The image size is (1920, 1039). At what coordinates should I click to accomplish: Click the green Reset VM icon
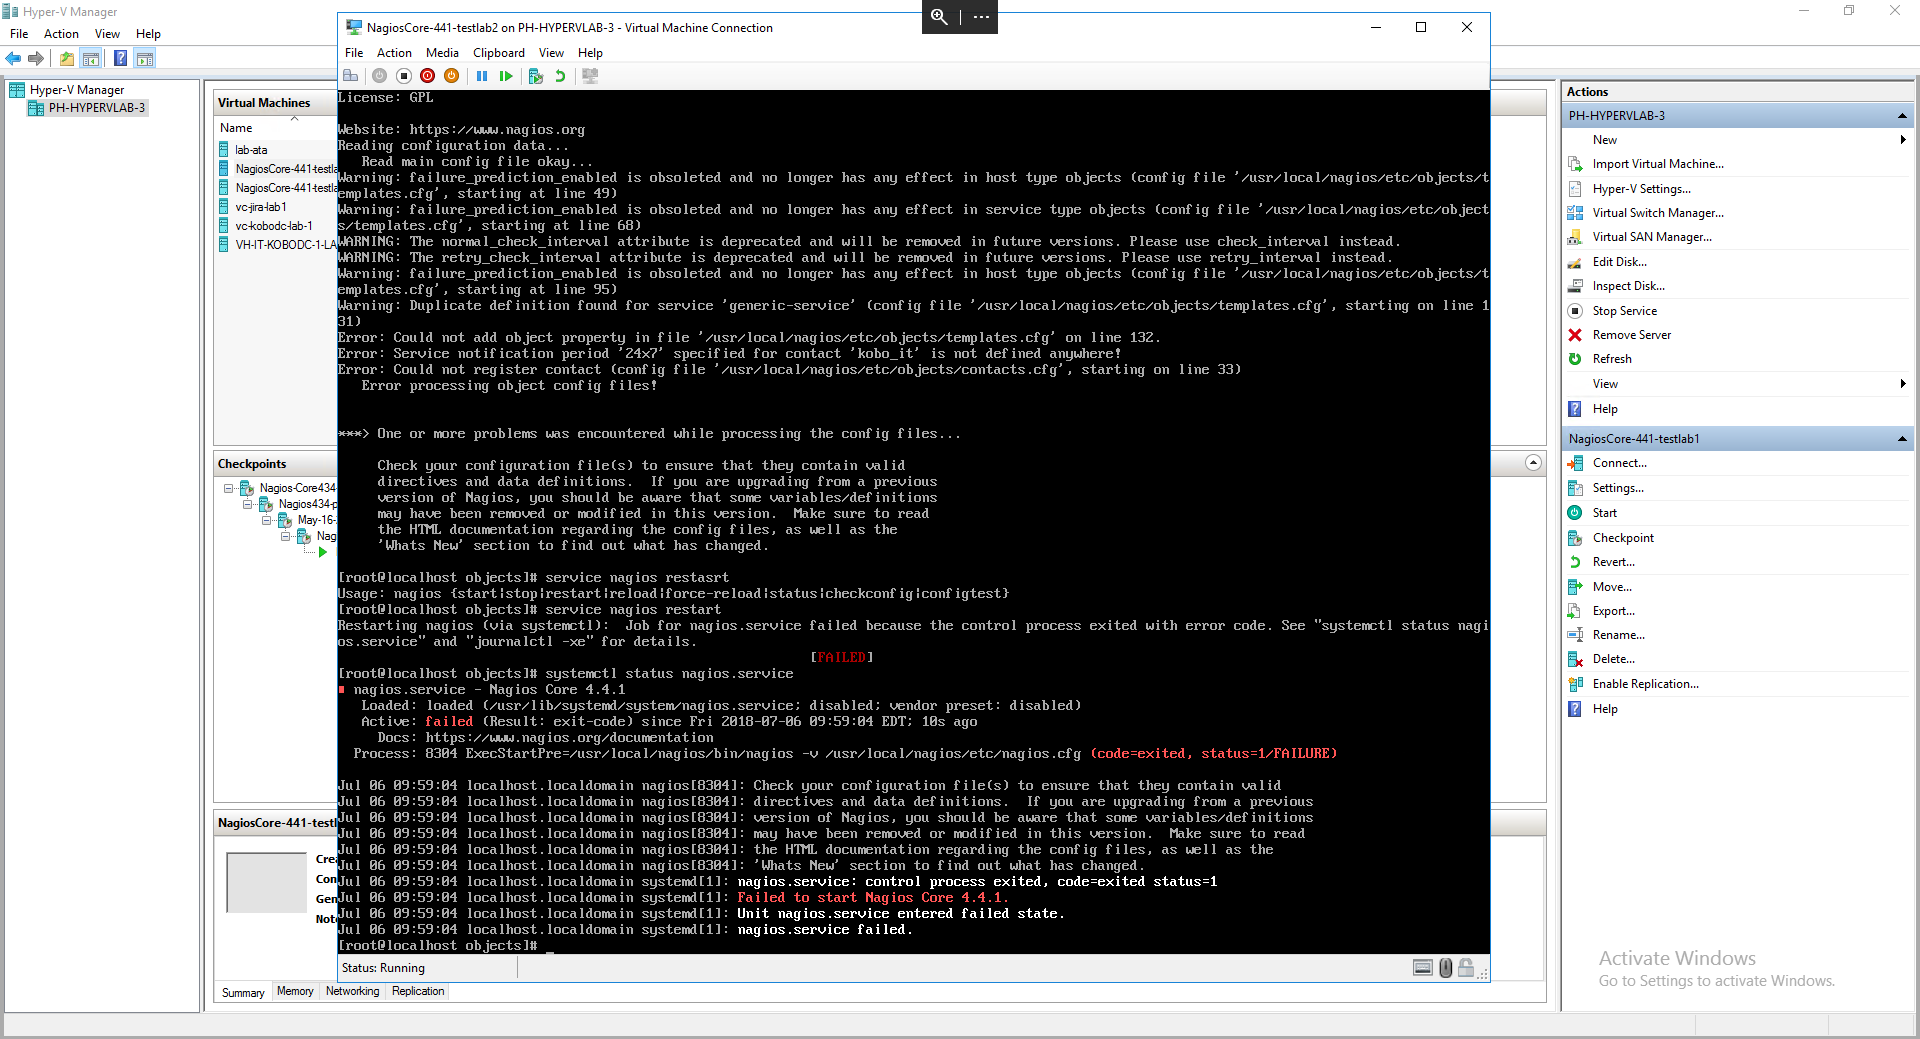[x=506, y=76]
